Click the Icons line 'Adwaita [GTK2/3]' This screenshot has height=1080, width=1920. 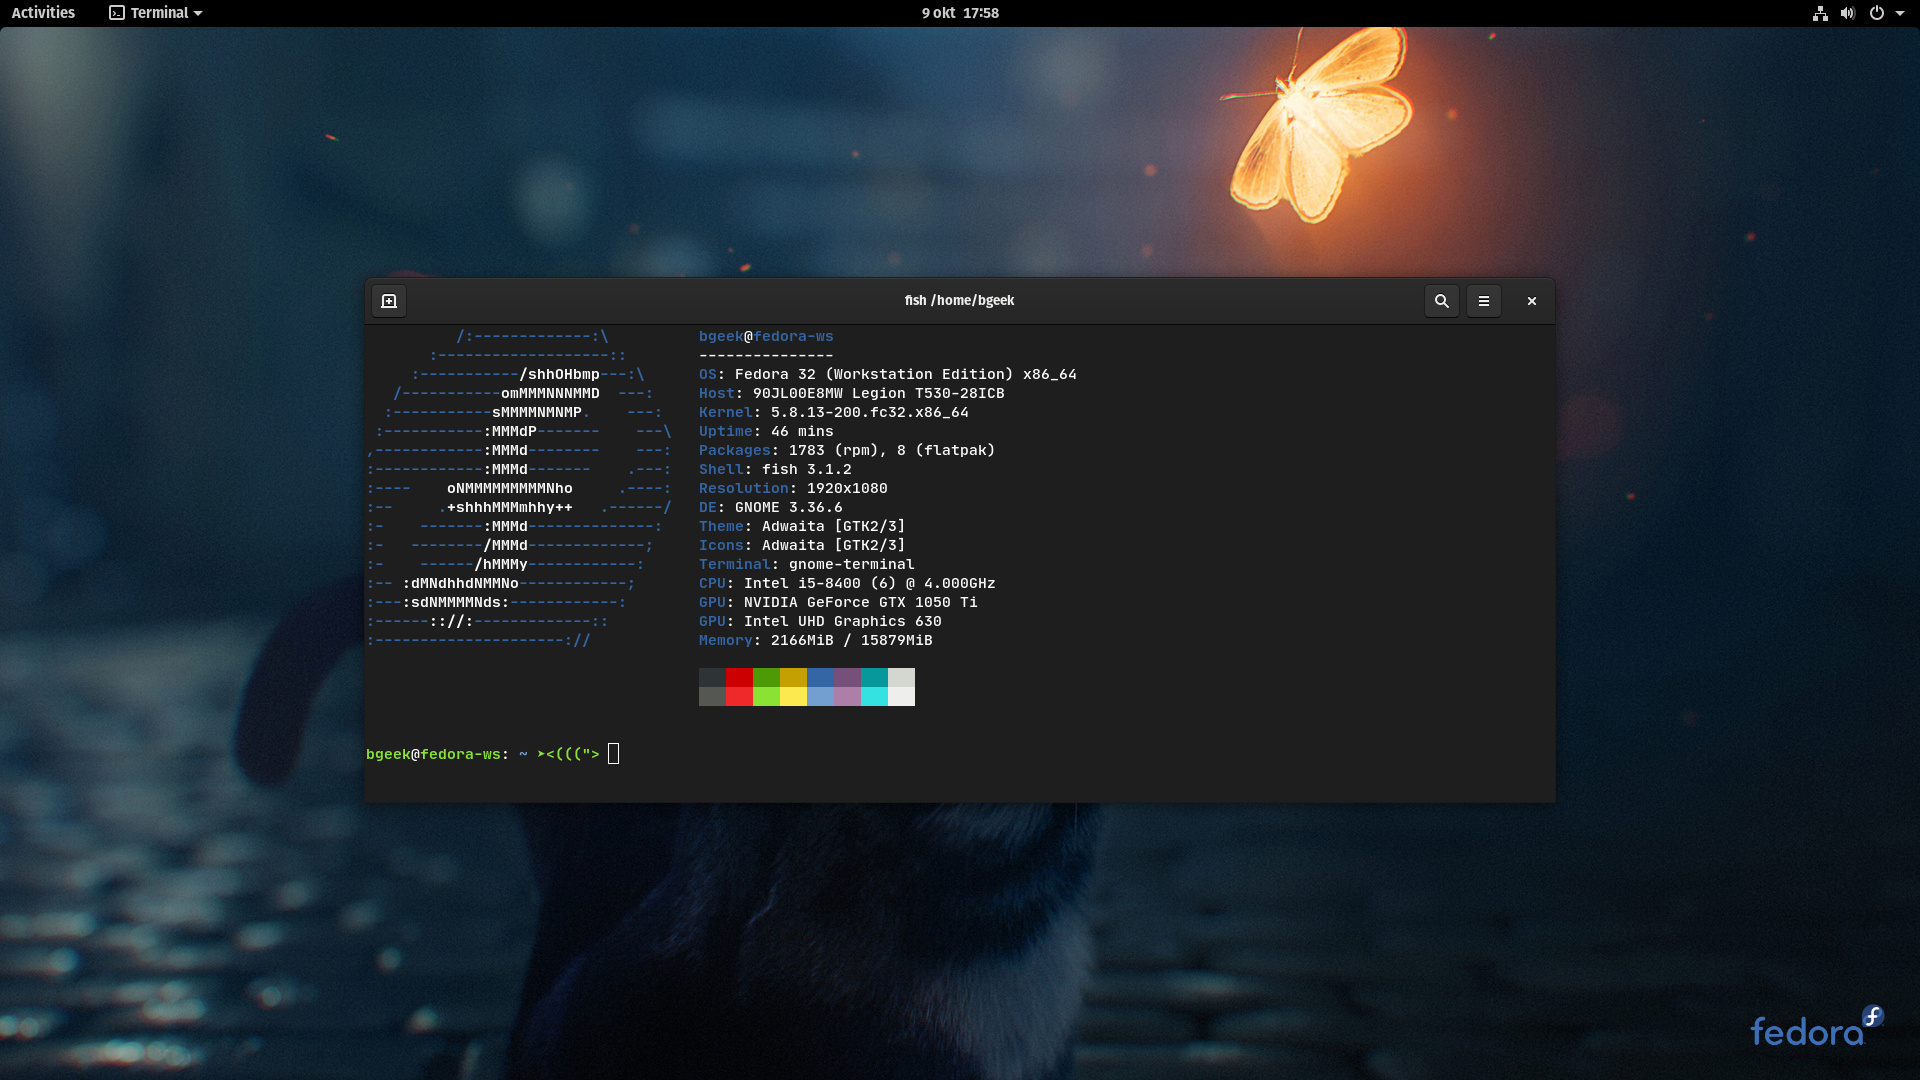(834, 545)
